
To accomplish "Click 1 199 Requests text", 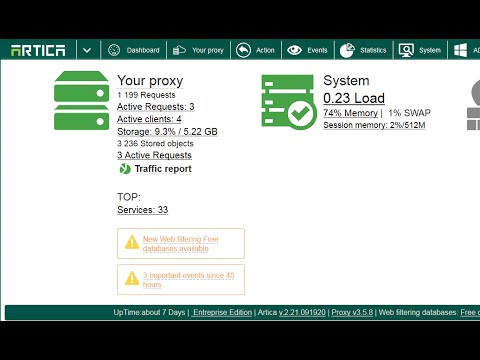I will [146, 95].
